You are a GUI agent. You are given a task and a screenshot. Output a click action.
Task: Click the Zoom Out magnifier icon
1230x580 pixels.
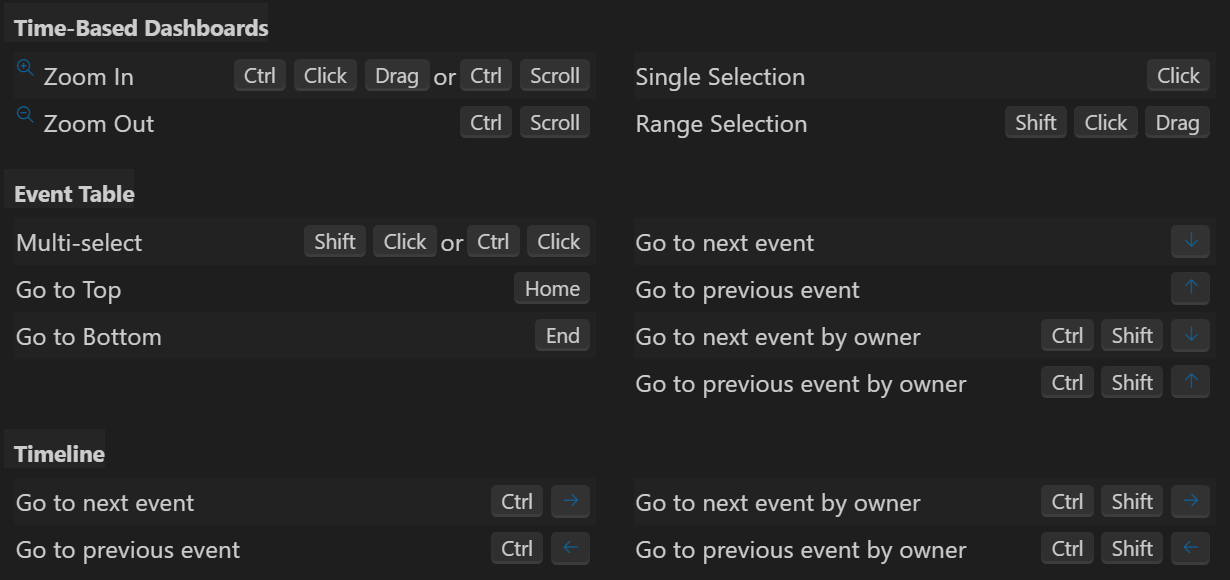(x=26, y=115)
